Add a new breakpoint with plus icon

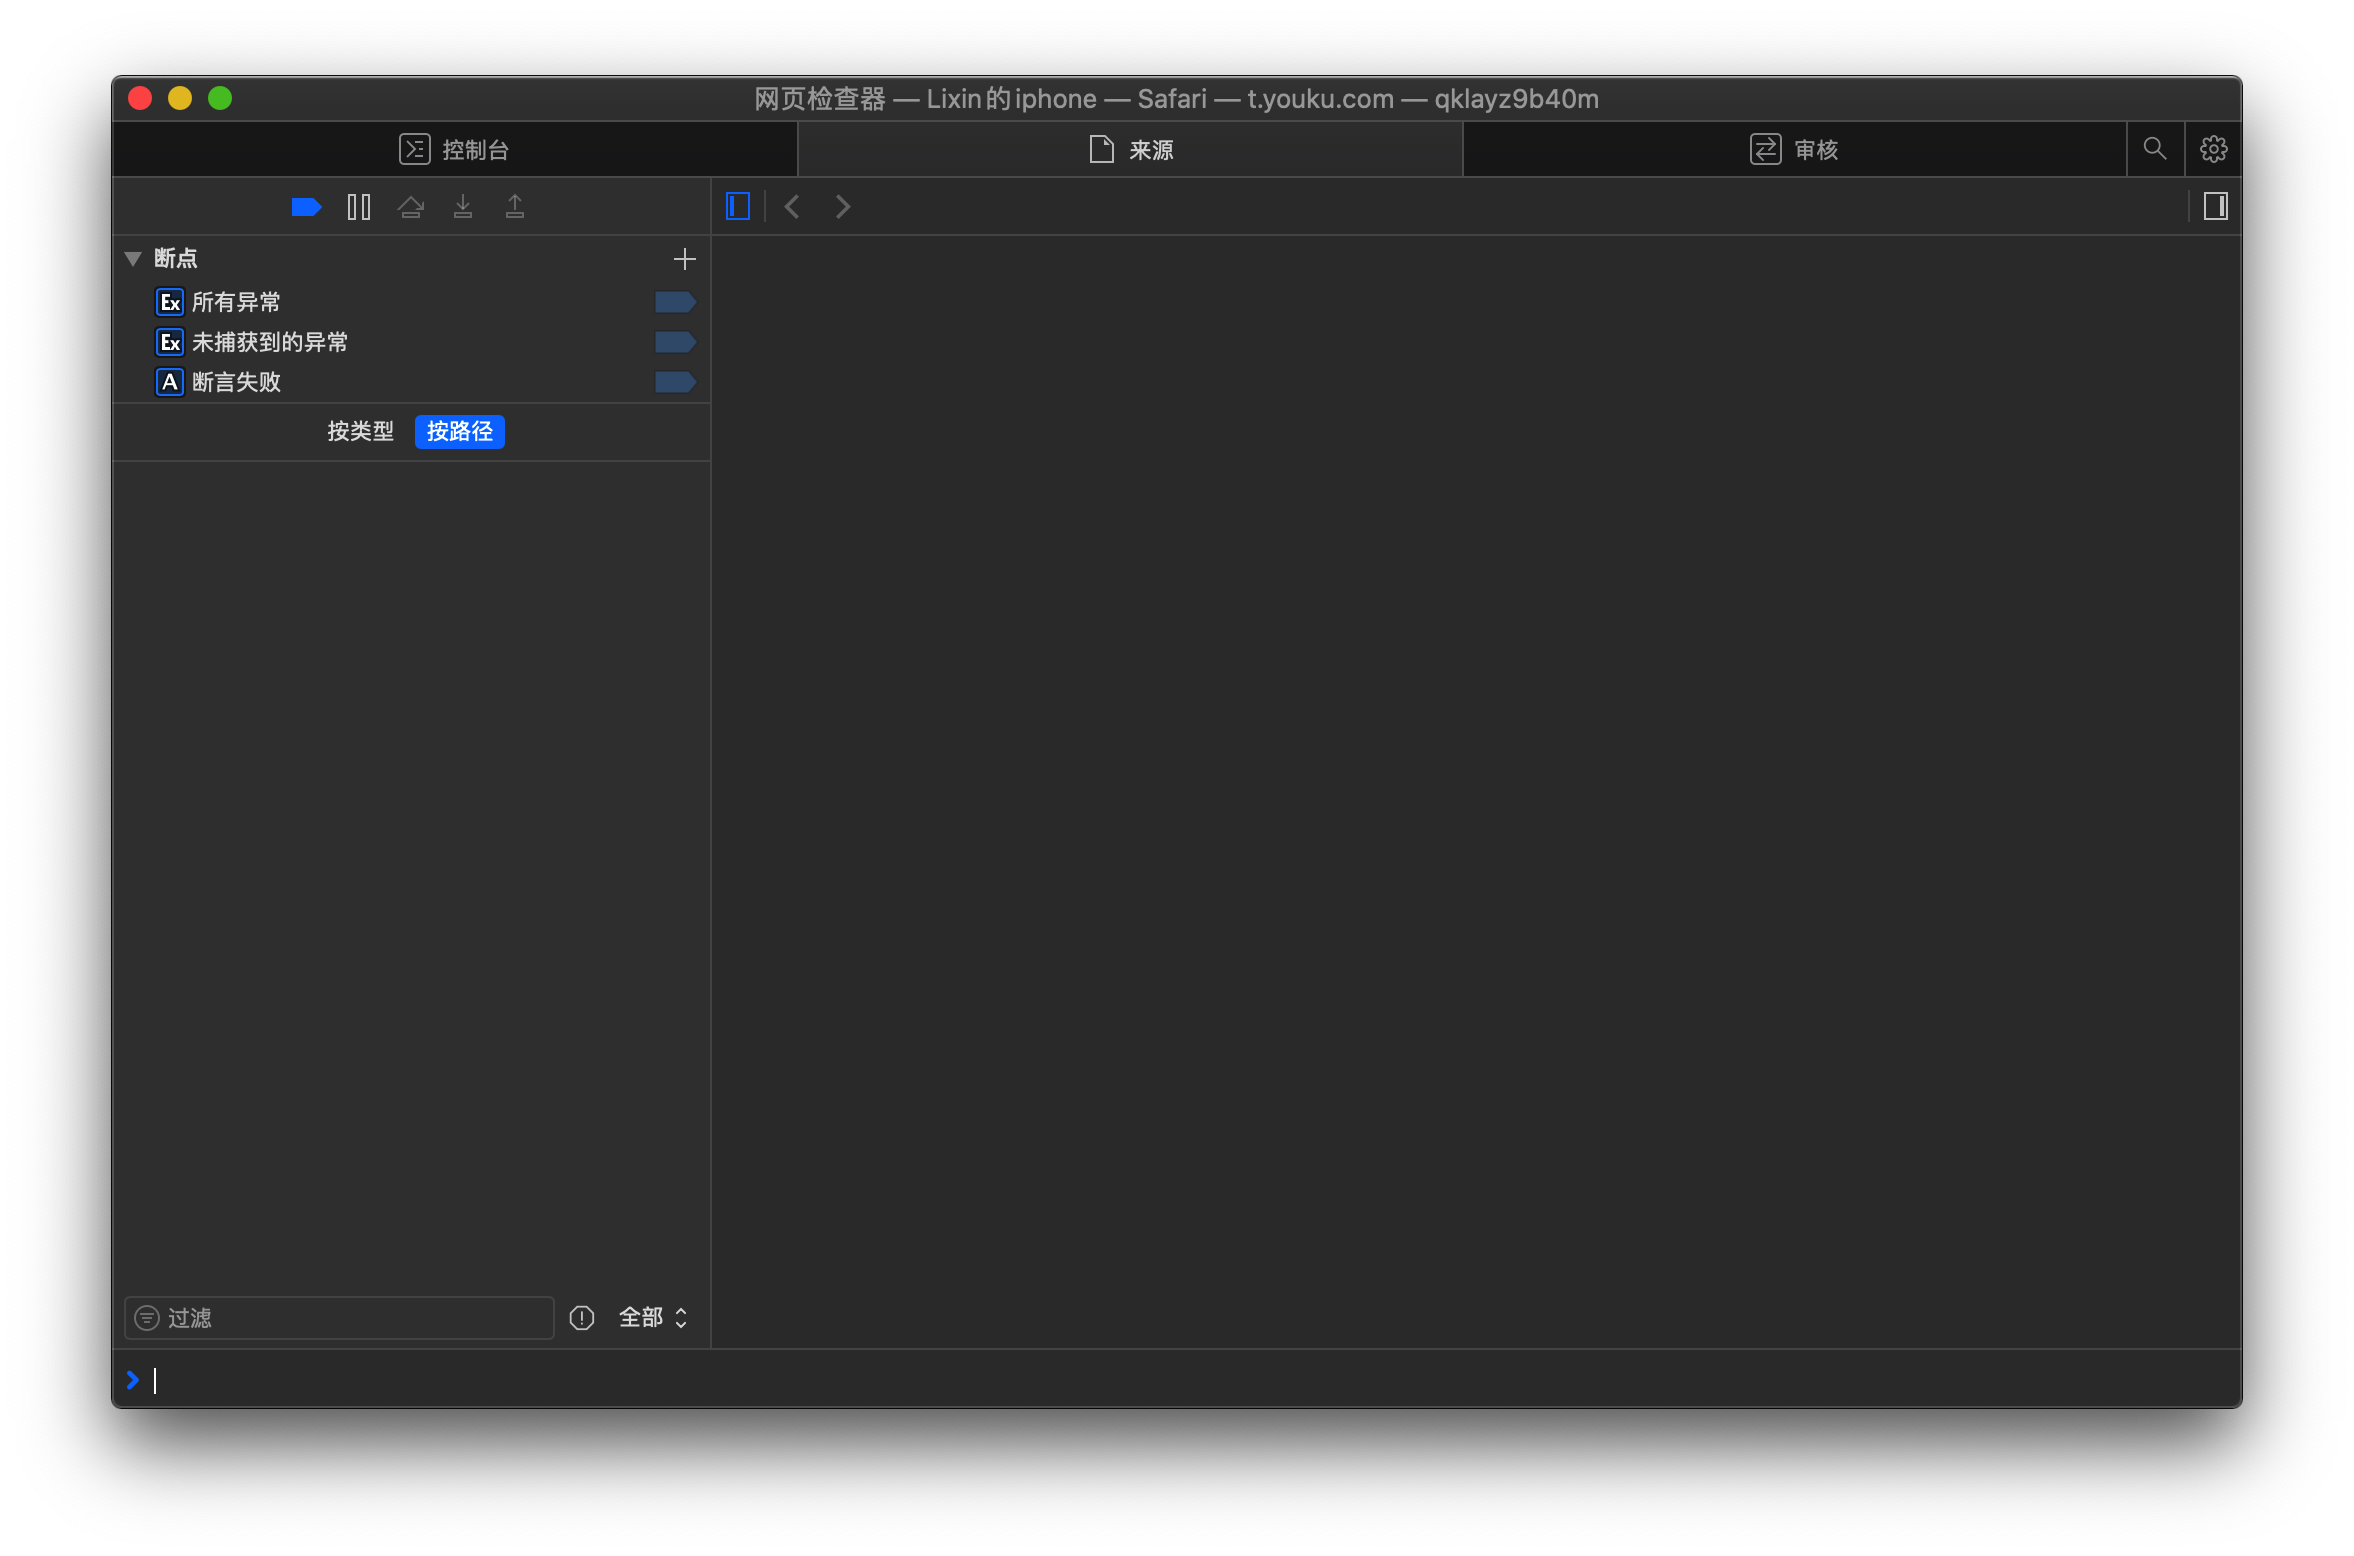(x=685, y=260)
